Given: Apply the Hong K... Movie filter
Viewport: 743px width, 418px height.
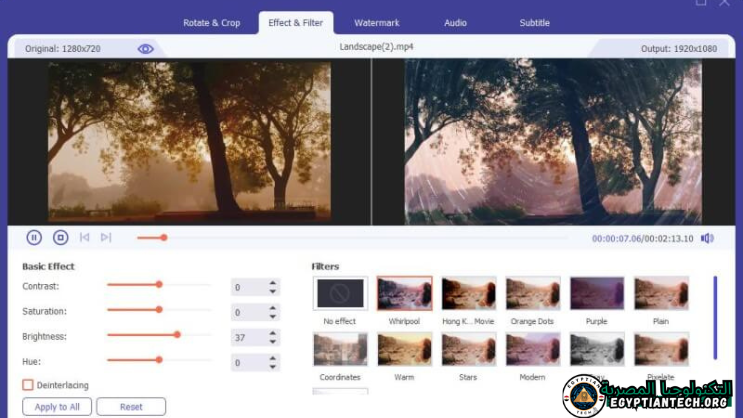Looking at the screenshot, I should [x=469, y=293].
